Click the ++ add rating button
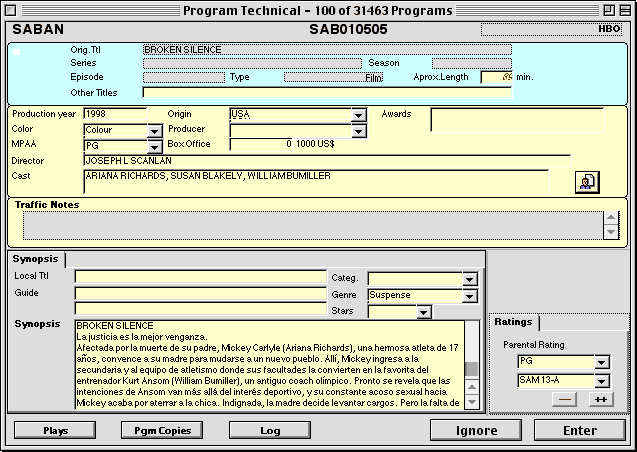Image resolution: width=637 pixels, height=452 pixels. (601, 399)
